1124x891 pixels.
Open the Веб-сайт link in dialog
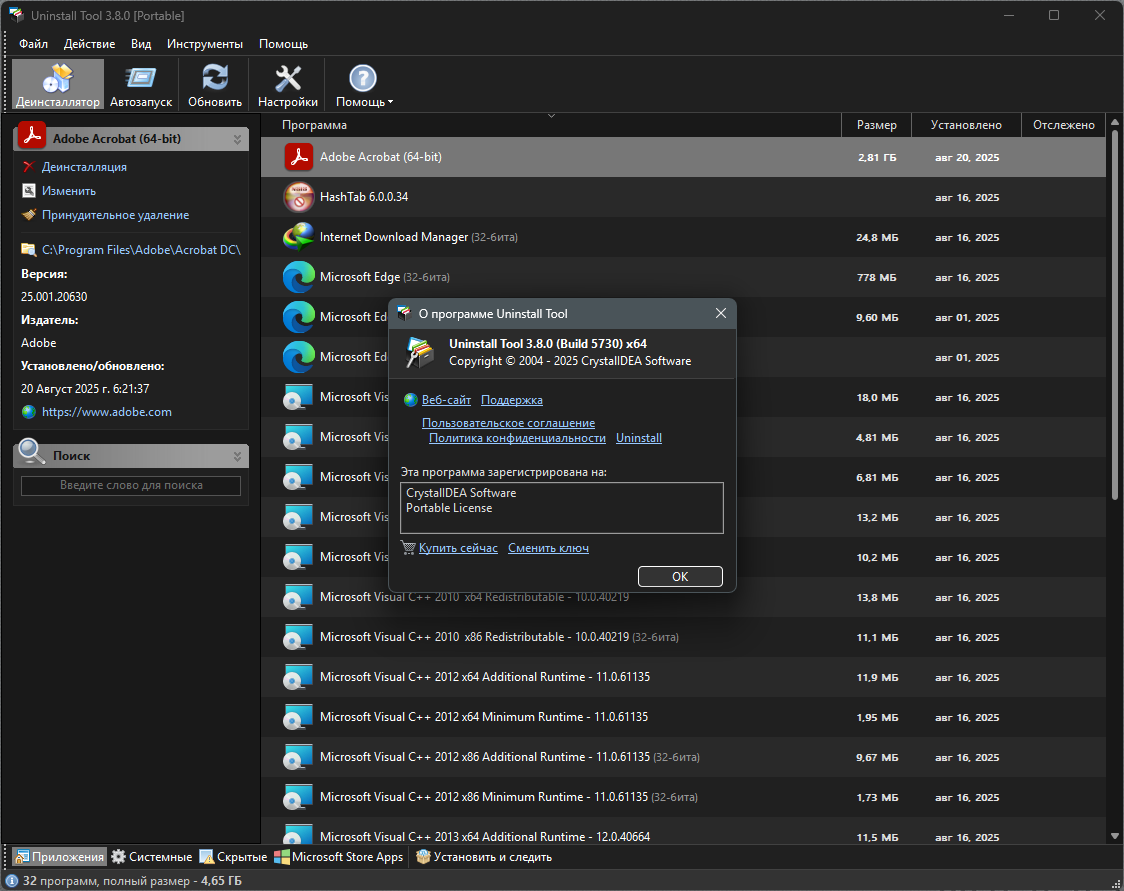pos(446,400)
